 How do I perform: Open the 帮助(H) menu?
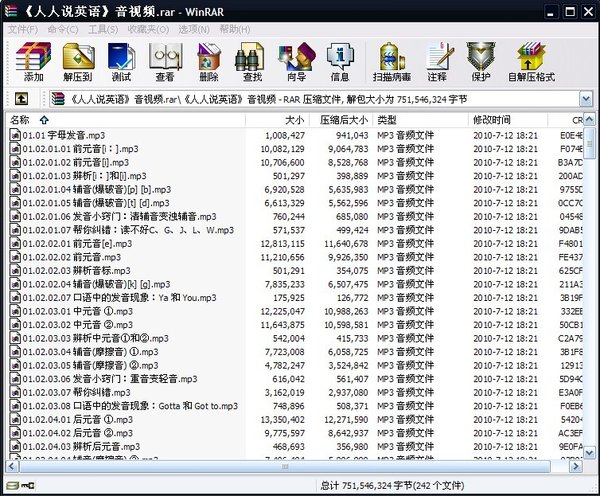[235, 29]
